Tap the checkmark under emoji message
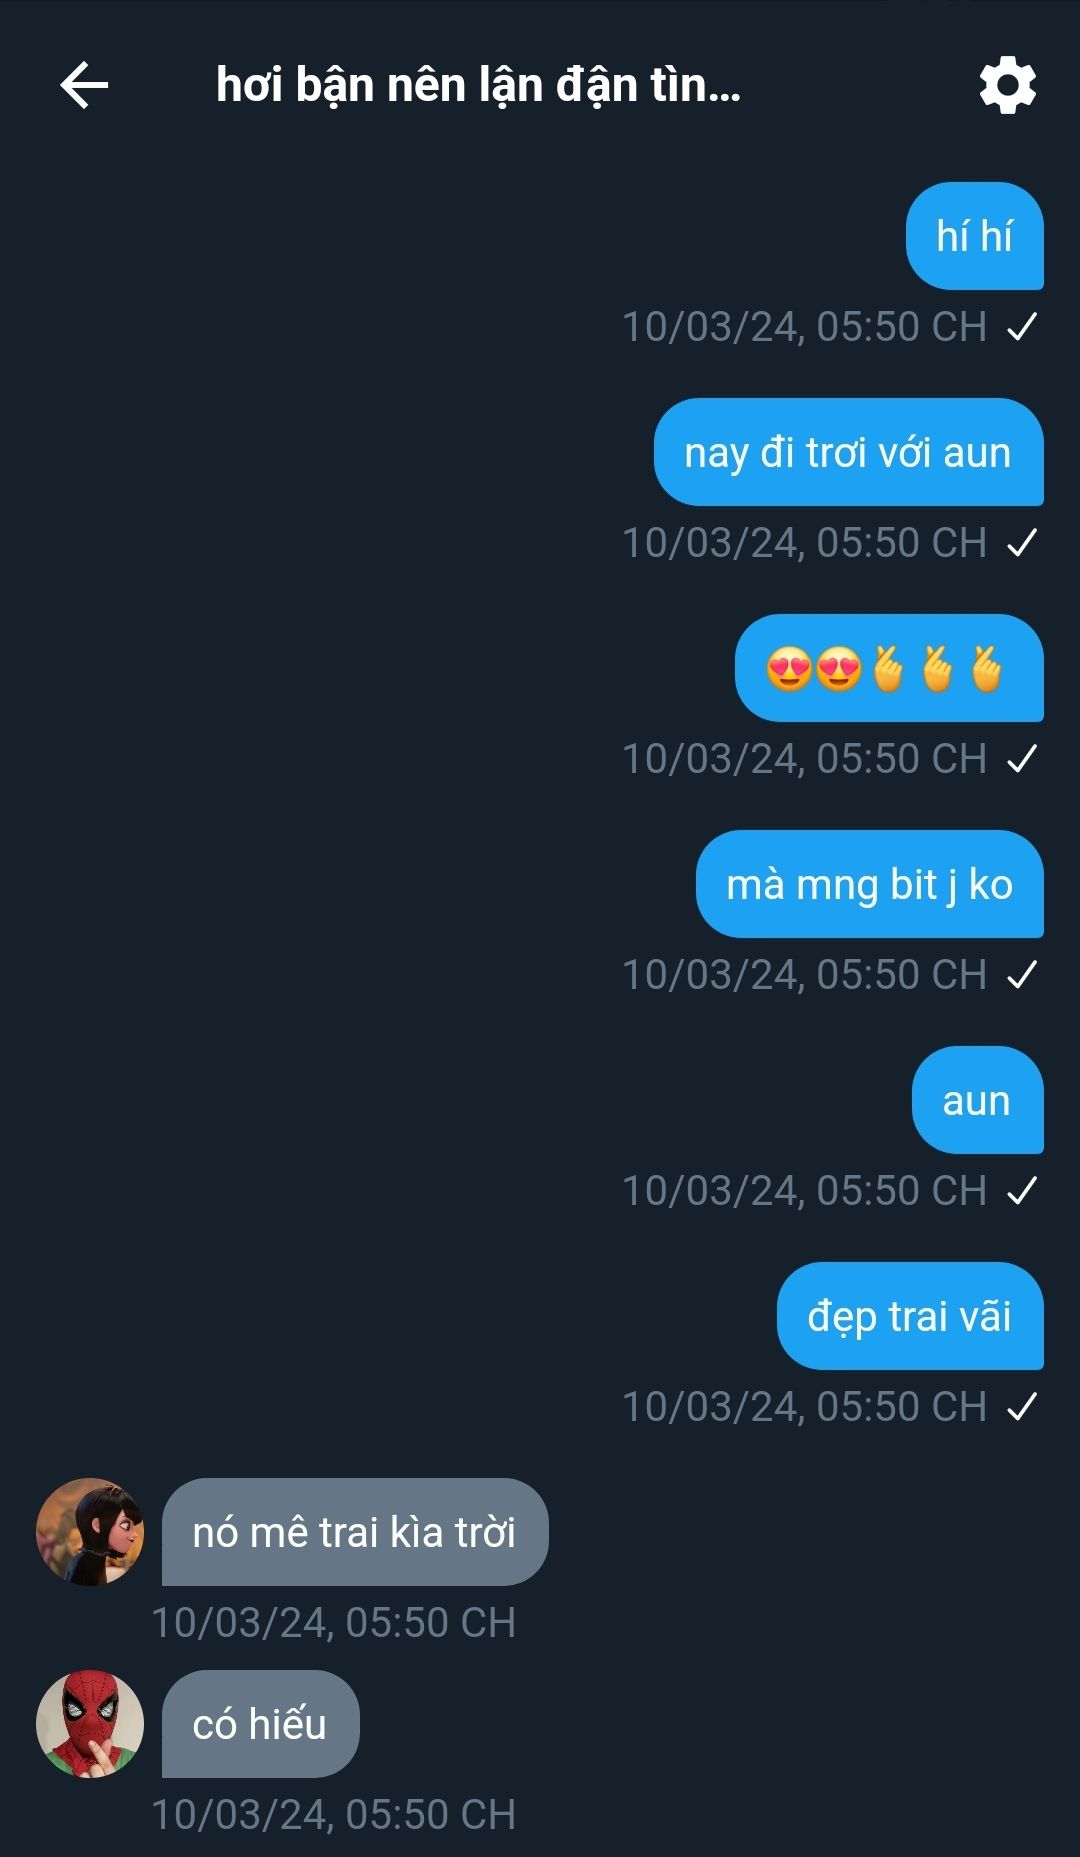 click(x=1022, y=758)
